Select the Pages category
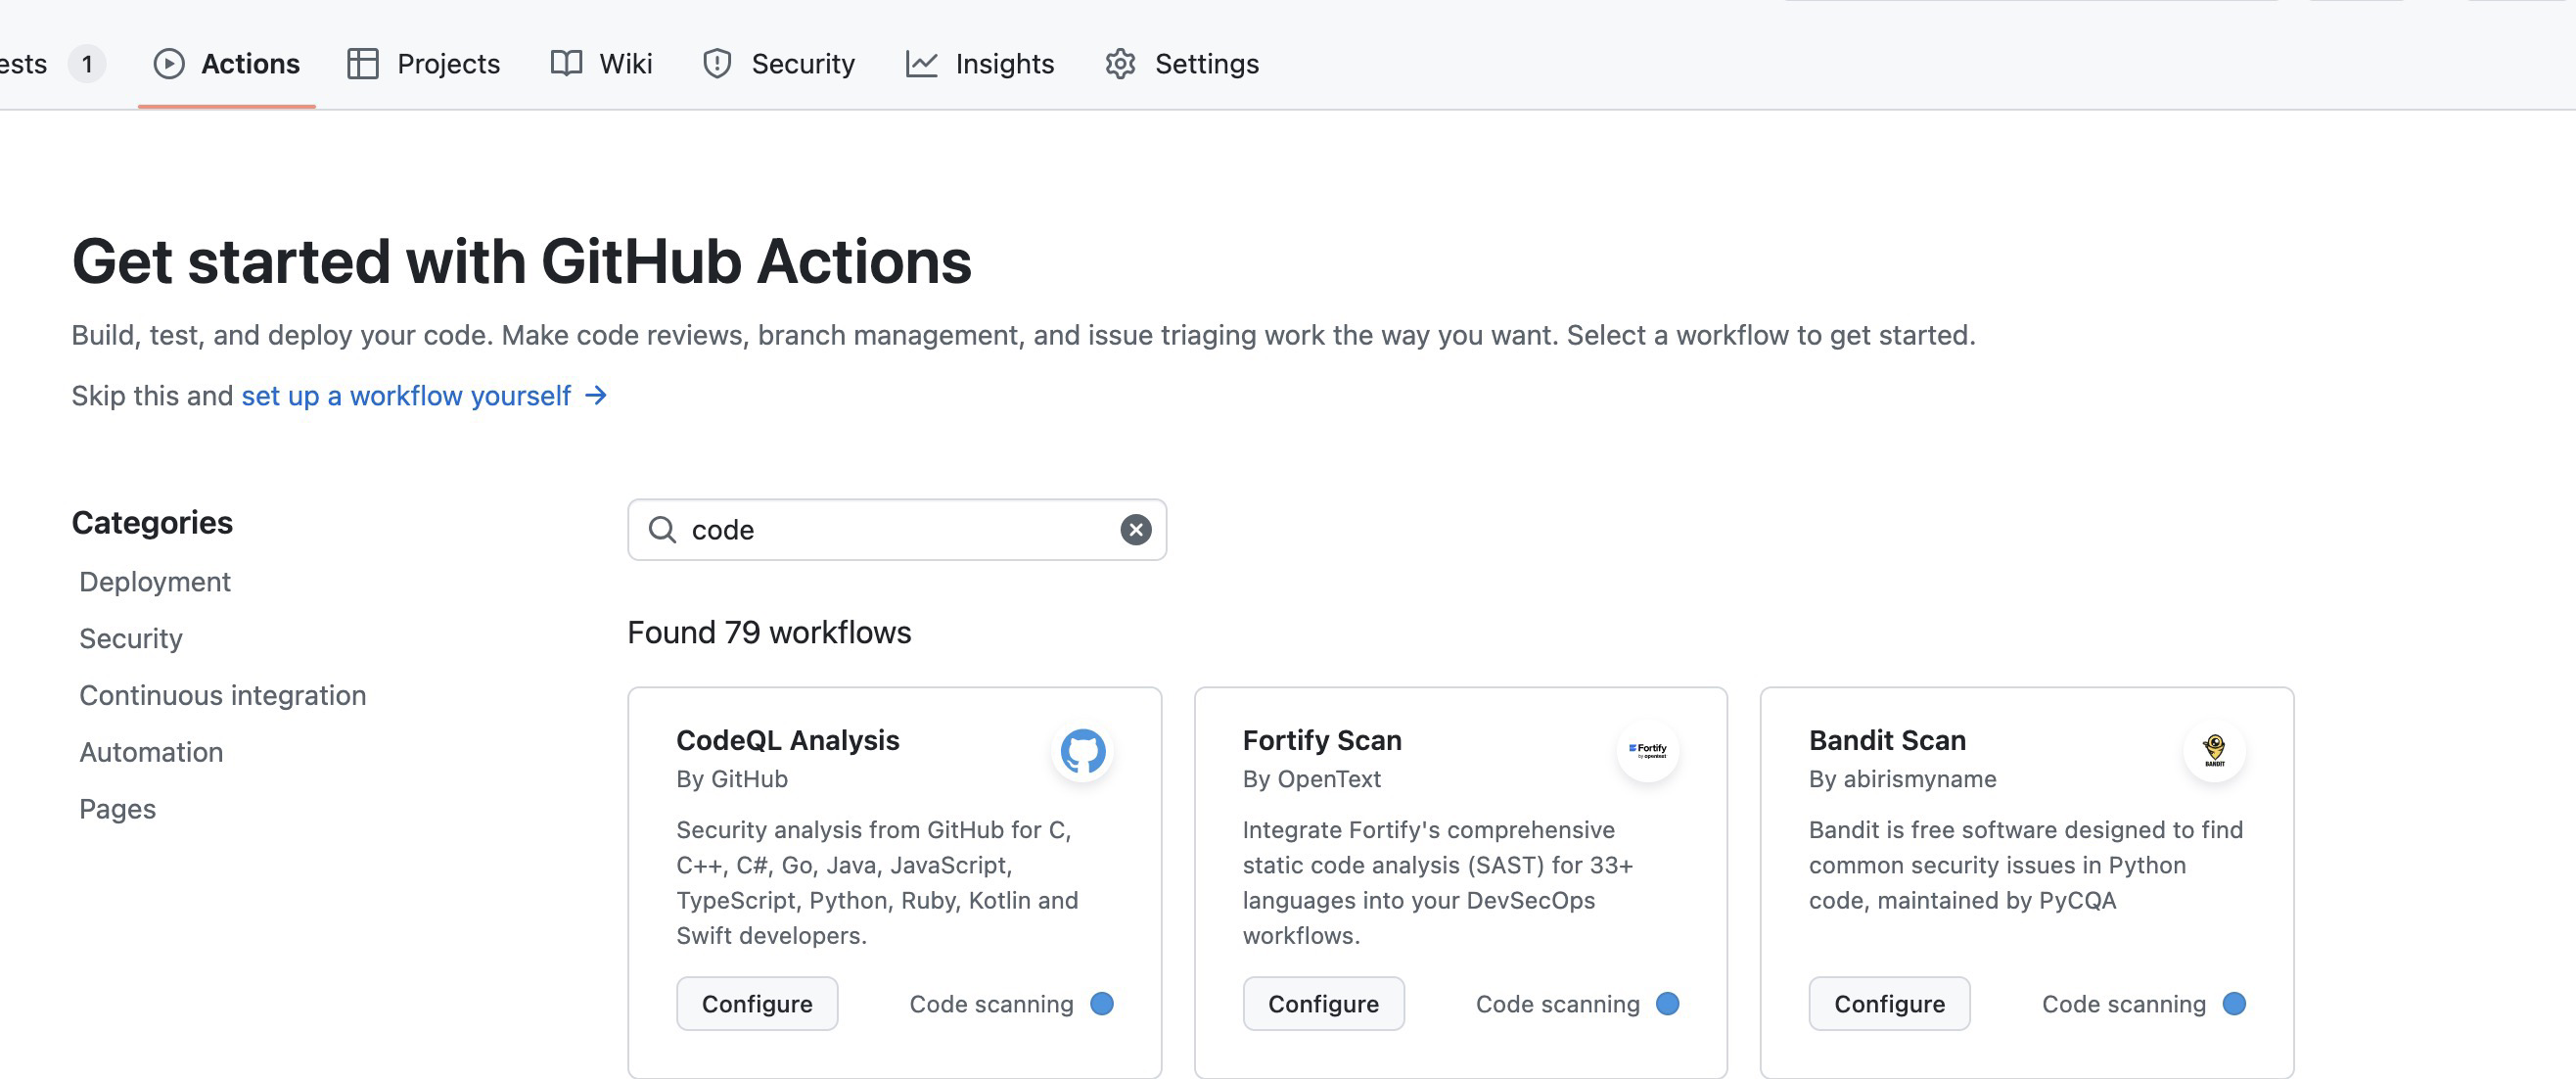 pos(118,809)
